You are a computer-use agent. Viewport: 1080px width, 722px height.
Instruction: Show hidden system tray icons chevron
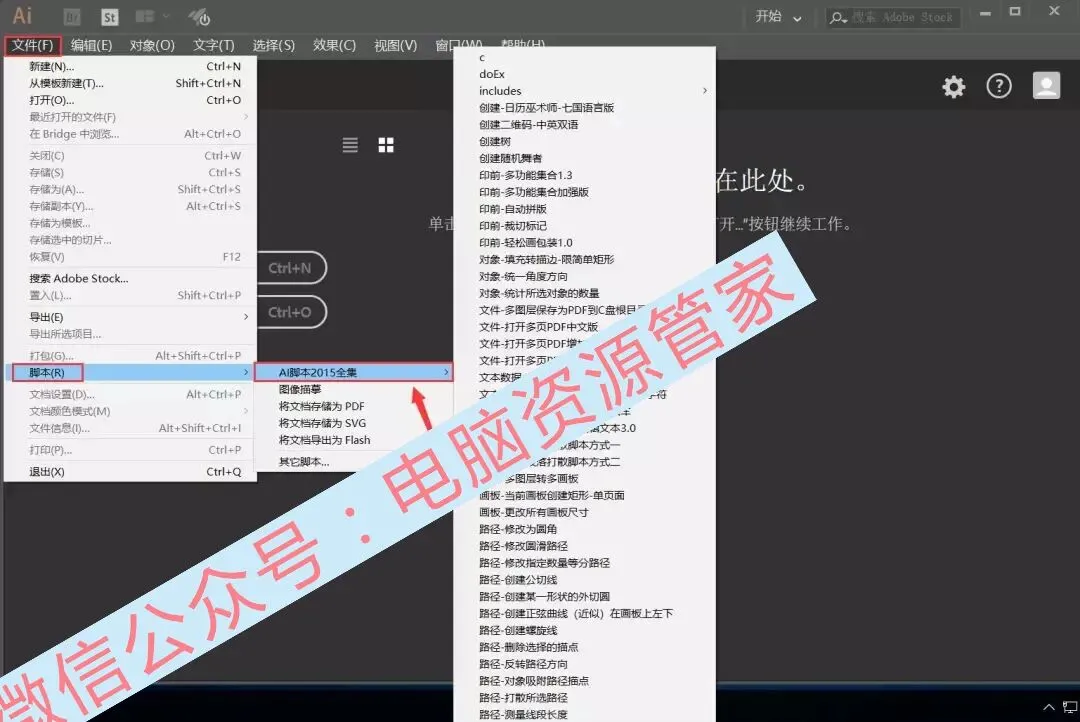pos(1048,707)
